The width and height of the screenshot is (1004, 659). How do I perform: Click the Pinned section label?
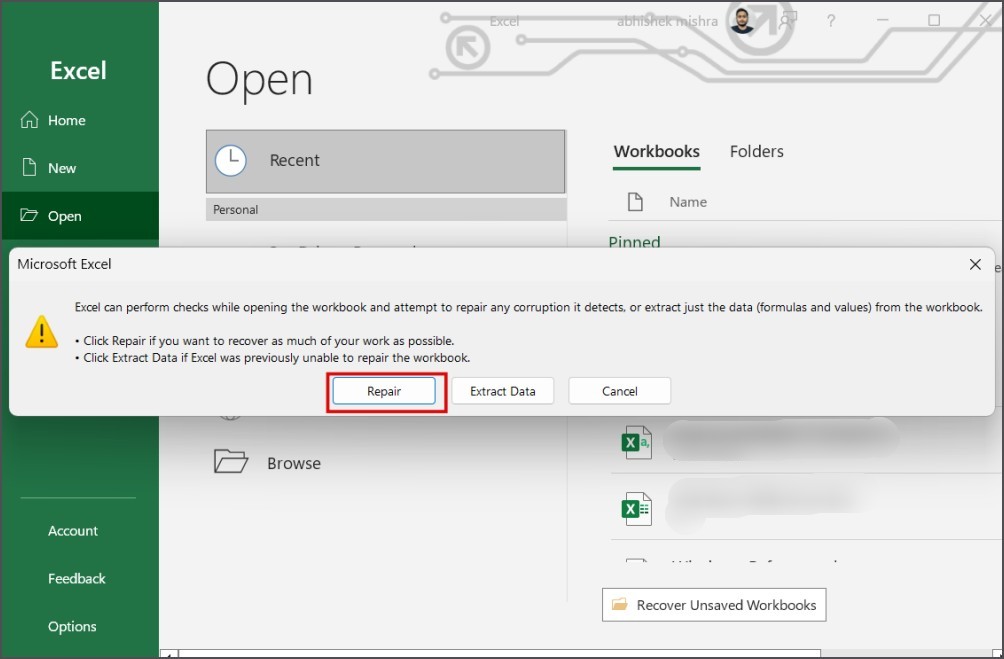(x=634, y=242)
